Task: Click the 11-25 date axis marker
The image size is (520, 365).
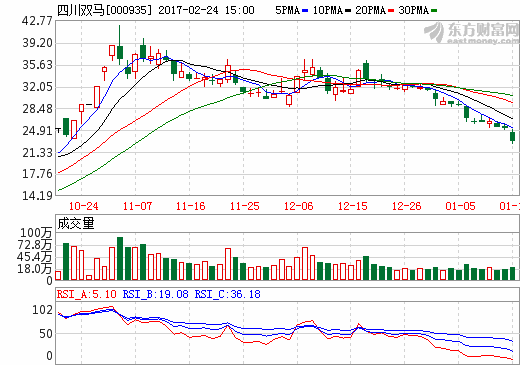Action: point(245,206)
